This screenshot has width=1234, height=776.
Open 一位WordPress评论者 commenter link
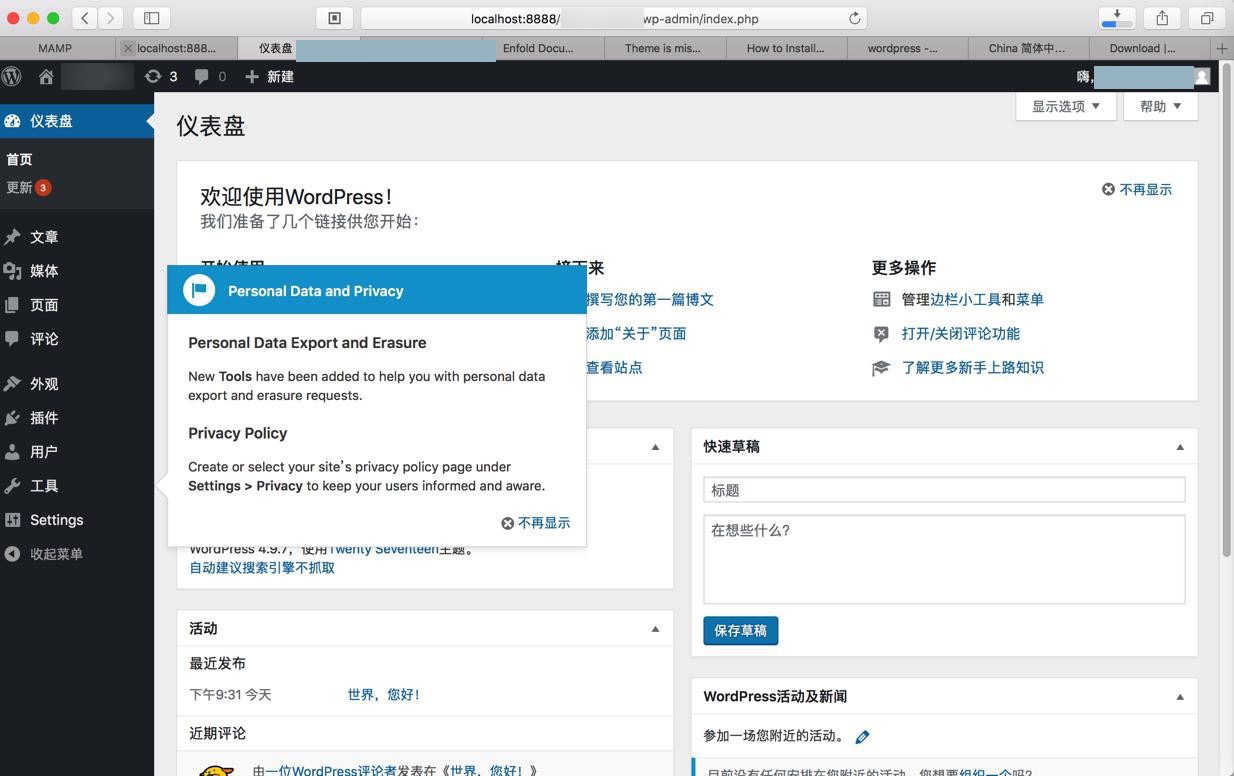331,771
